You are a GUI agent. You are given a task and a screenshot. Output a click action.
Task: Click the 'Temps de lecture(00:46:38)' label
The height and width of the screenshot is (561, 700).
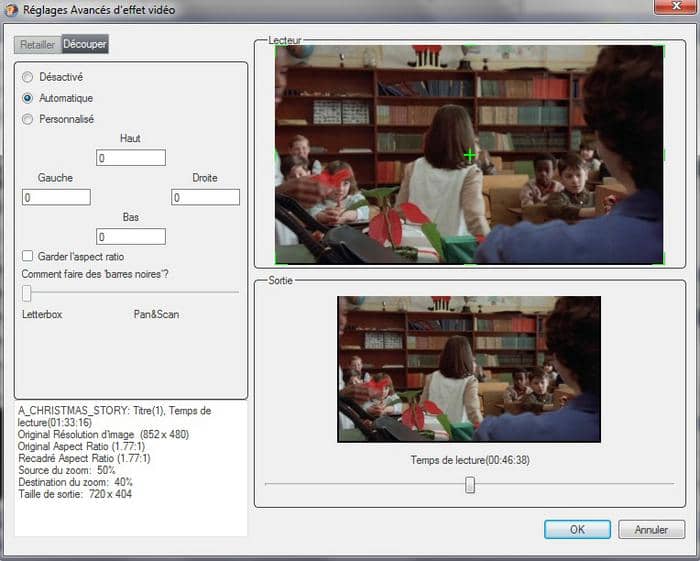[x=470, y=460]
